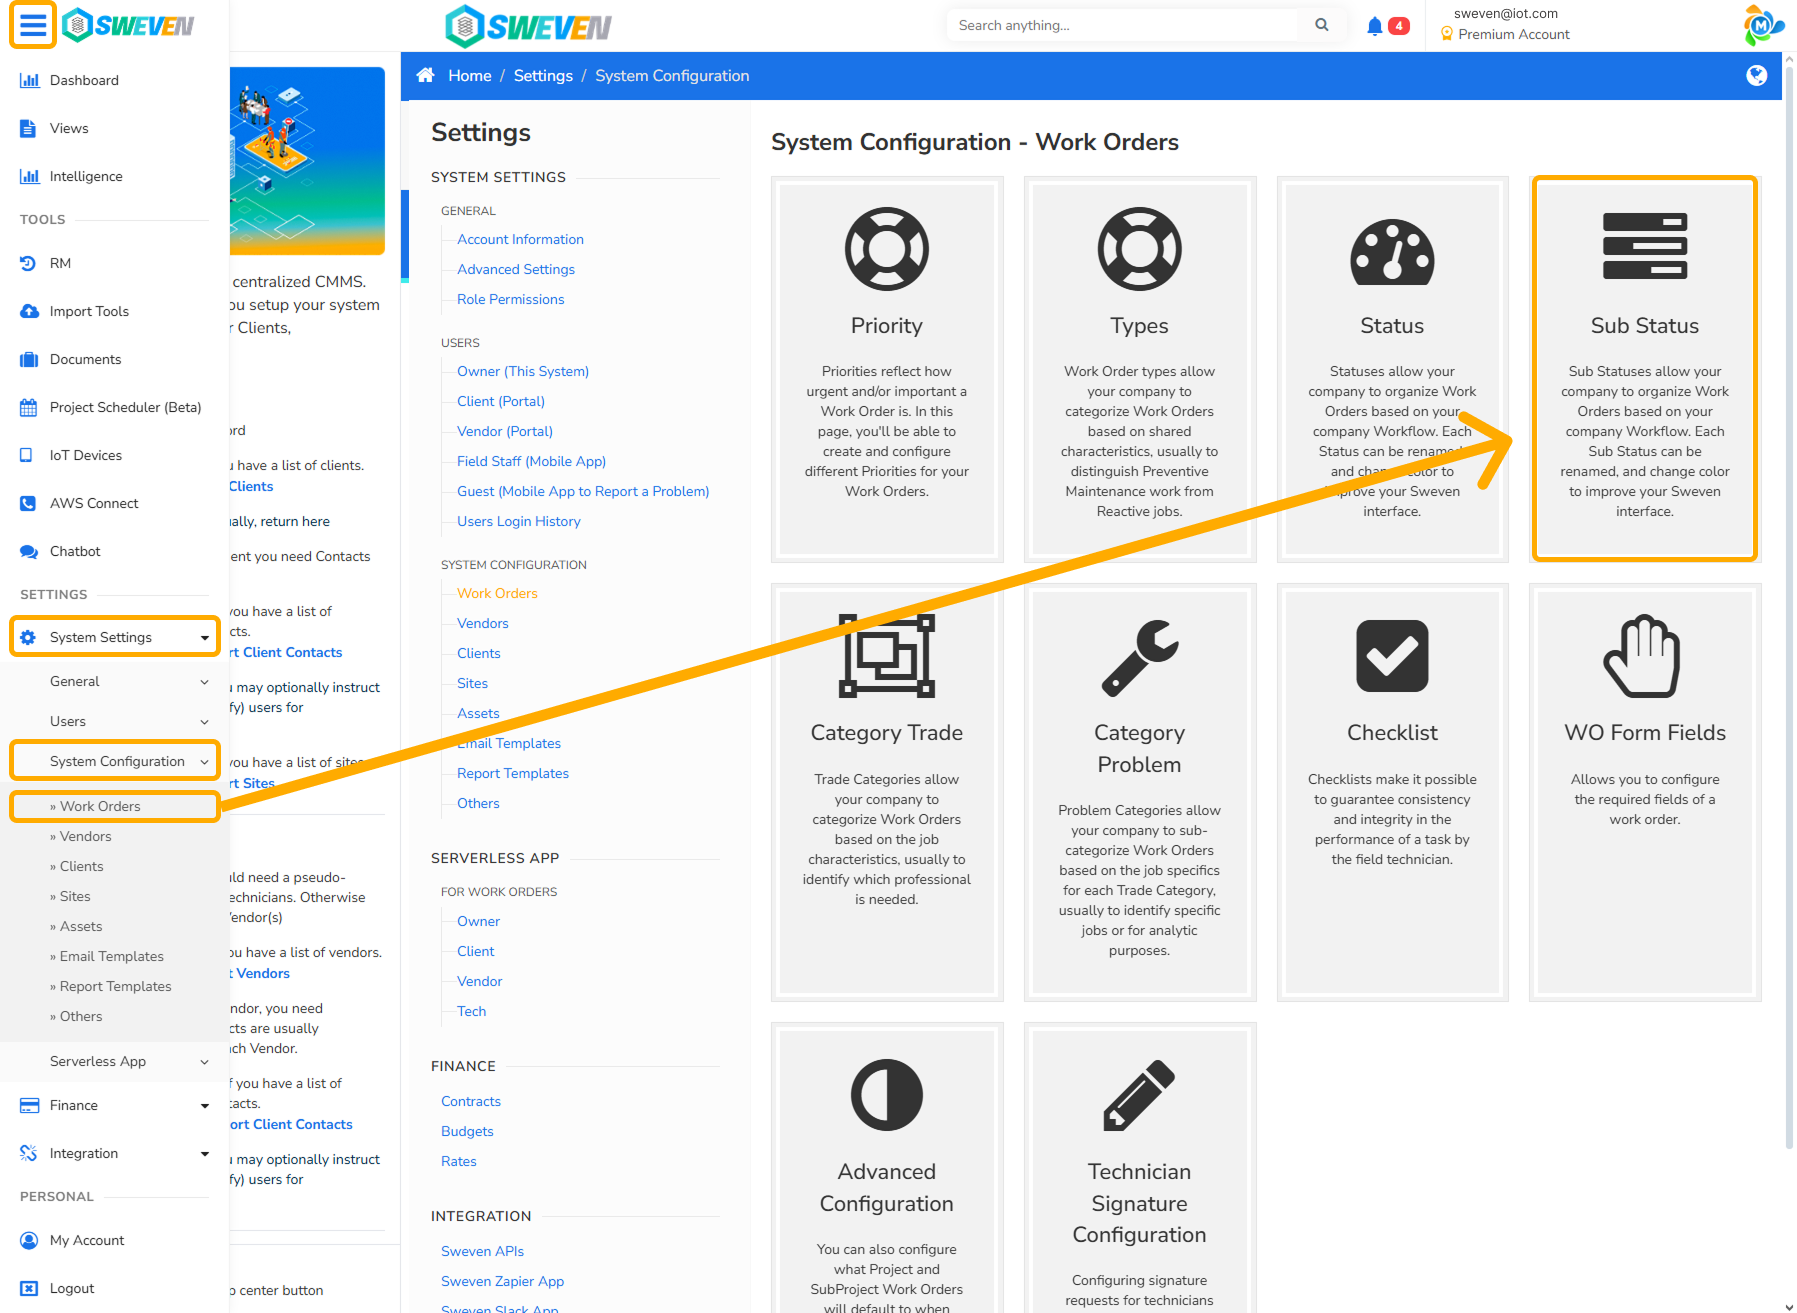Select Others in sidebar submenu
The image size is (1797, 1313).
80,1016
